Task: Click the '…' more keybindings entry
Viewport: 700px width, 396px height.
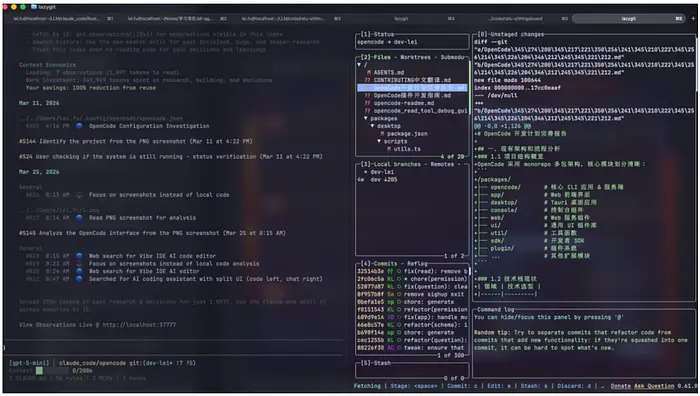Action: 603,386
